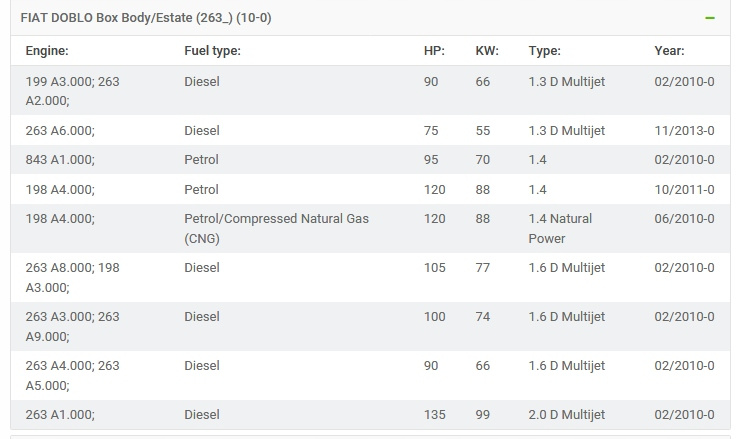This screenshot has width=740, height=439.
Task: Select engine row 263 A8.000; 198 A3.000
Action: click(370, 278)
